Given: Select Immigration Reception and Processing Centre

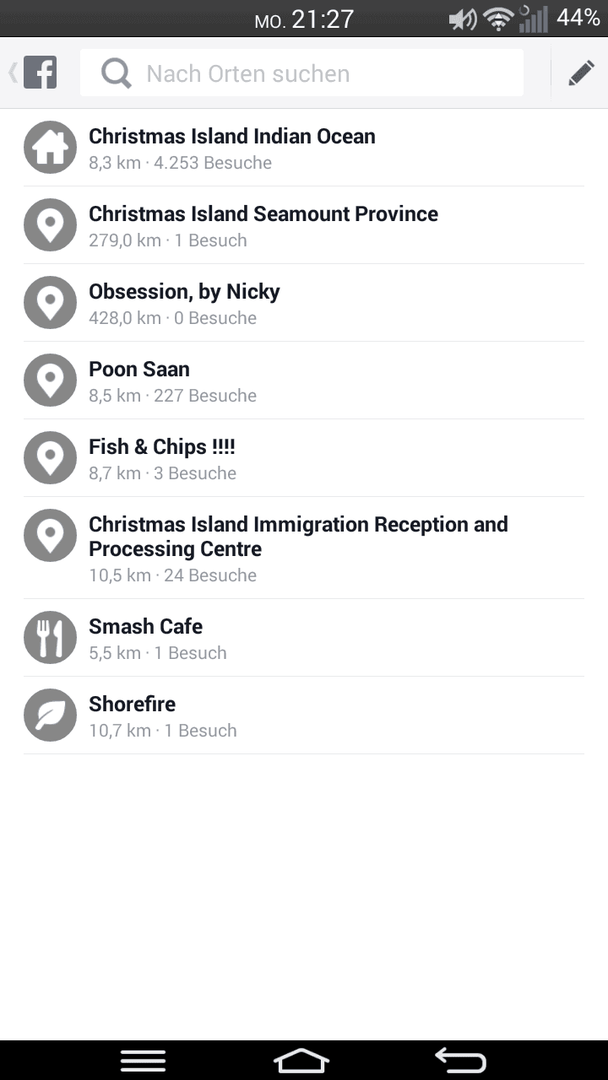Looking at the screenshot, I should pos(304,548).
